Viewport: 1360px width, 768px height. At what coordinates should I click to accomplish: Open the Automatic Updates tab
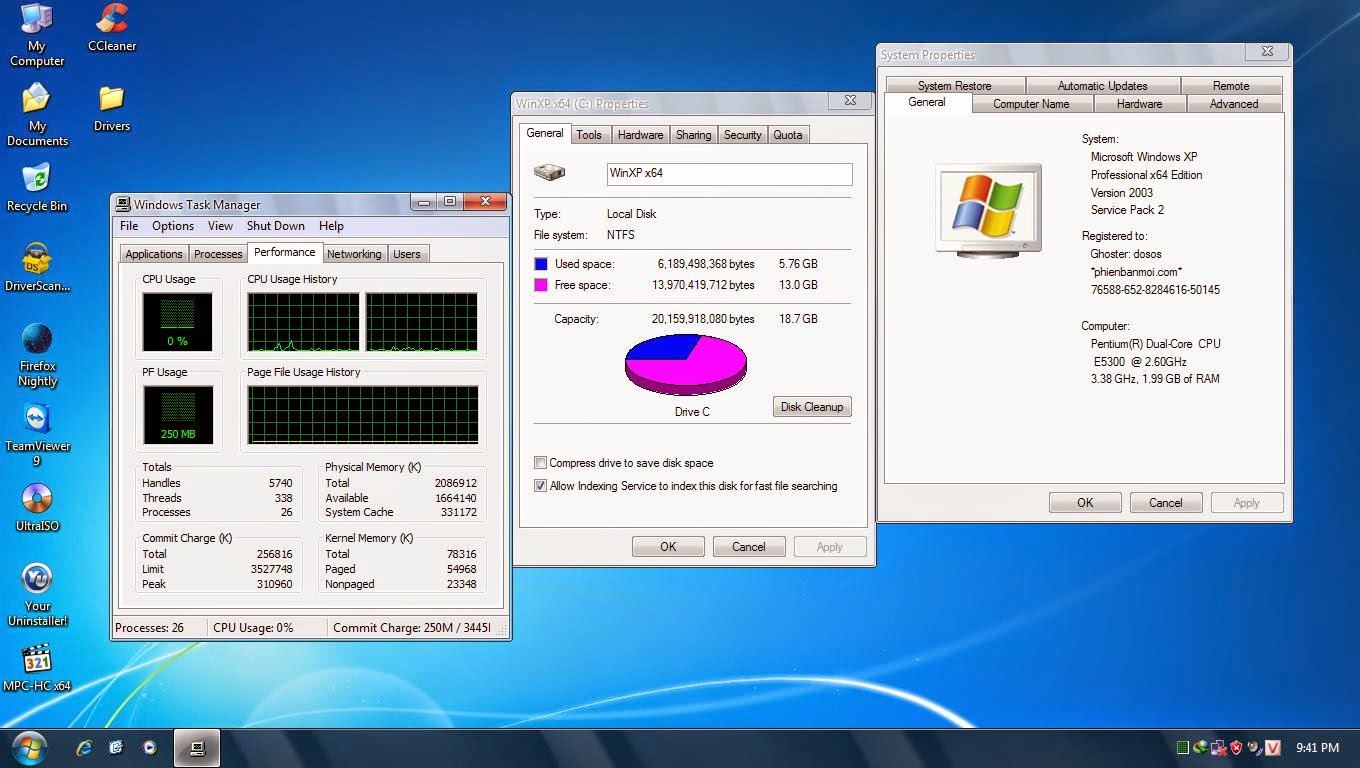[1102, 86]
